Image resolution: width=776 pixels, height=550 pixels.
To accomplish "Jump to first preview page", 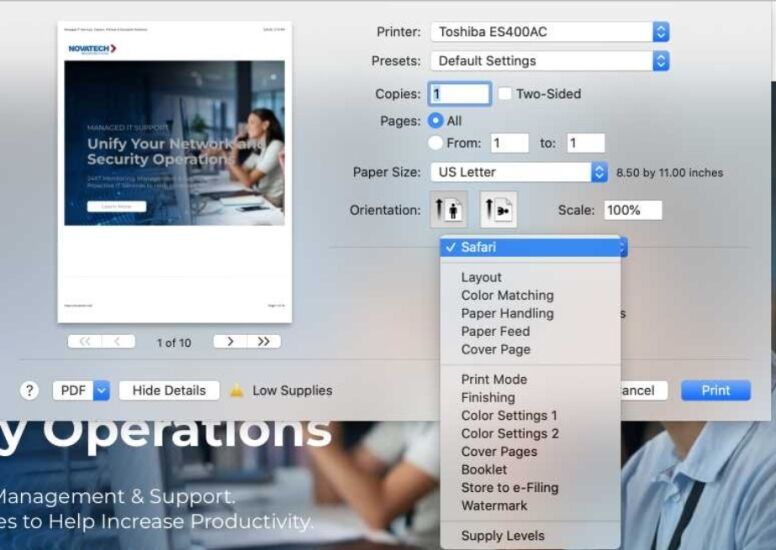I will click(84, 342).
